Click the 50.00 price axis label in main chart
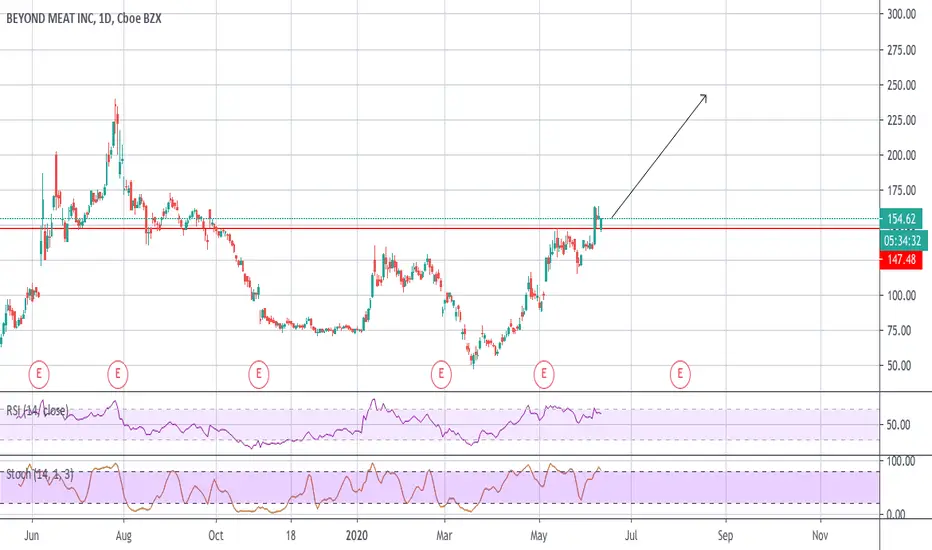Screen dimensions: 932x550 [899, 366]
